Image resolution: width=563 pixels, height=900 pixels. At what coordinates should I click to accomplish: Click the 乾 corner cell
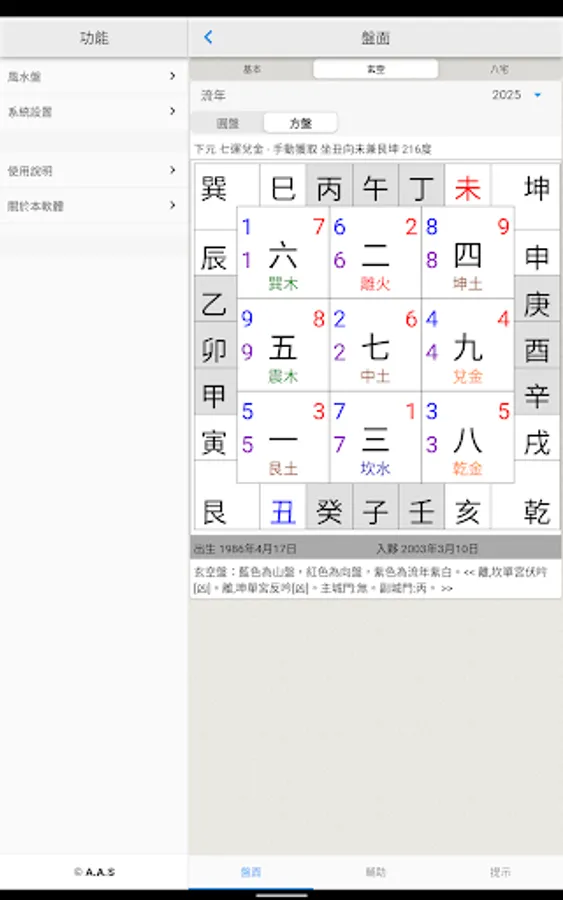click(537, 511)
